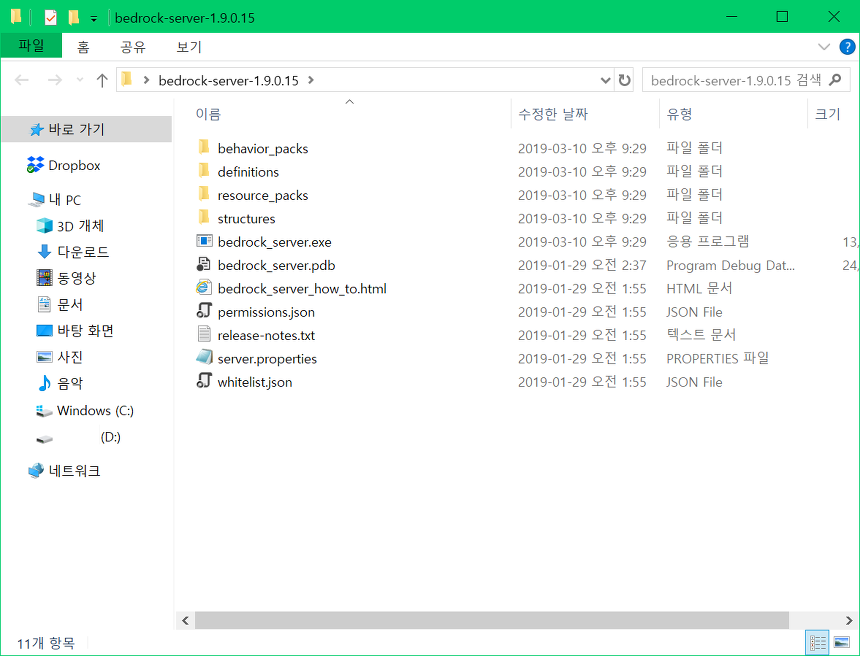Viewport: 860px width, 656px height.
Task: Focus the bedrock-server-1.9.0.15 검색 search box
Action: tap(746, 80)
